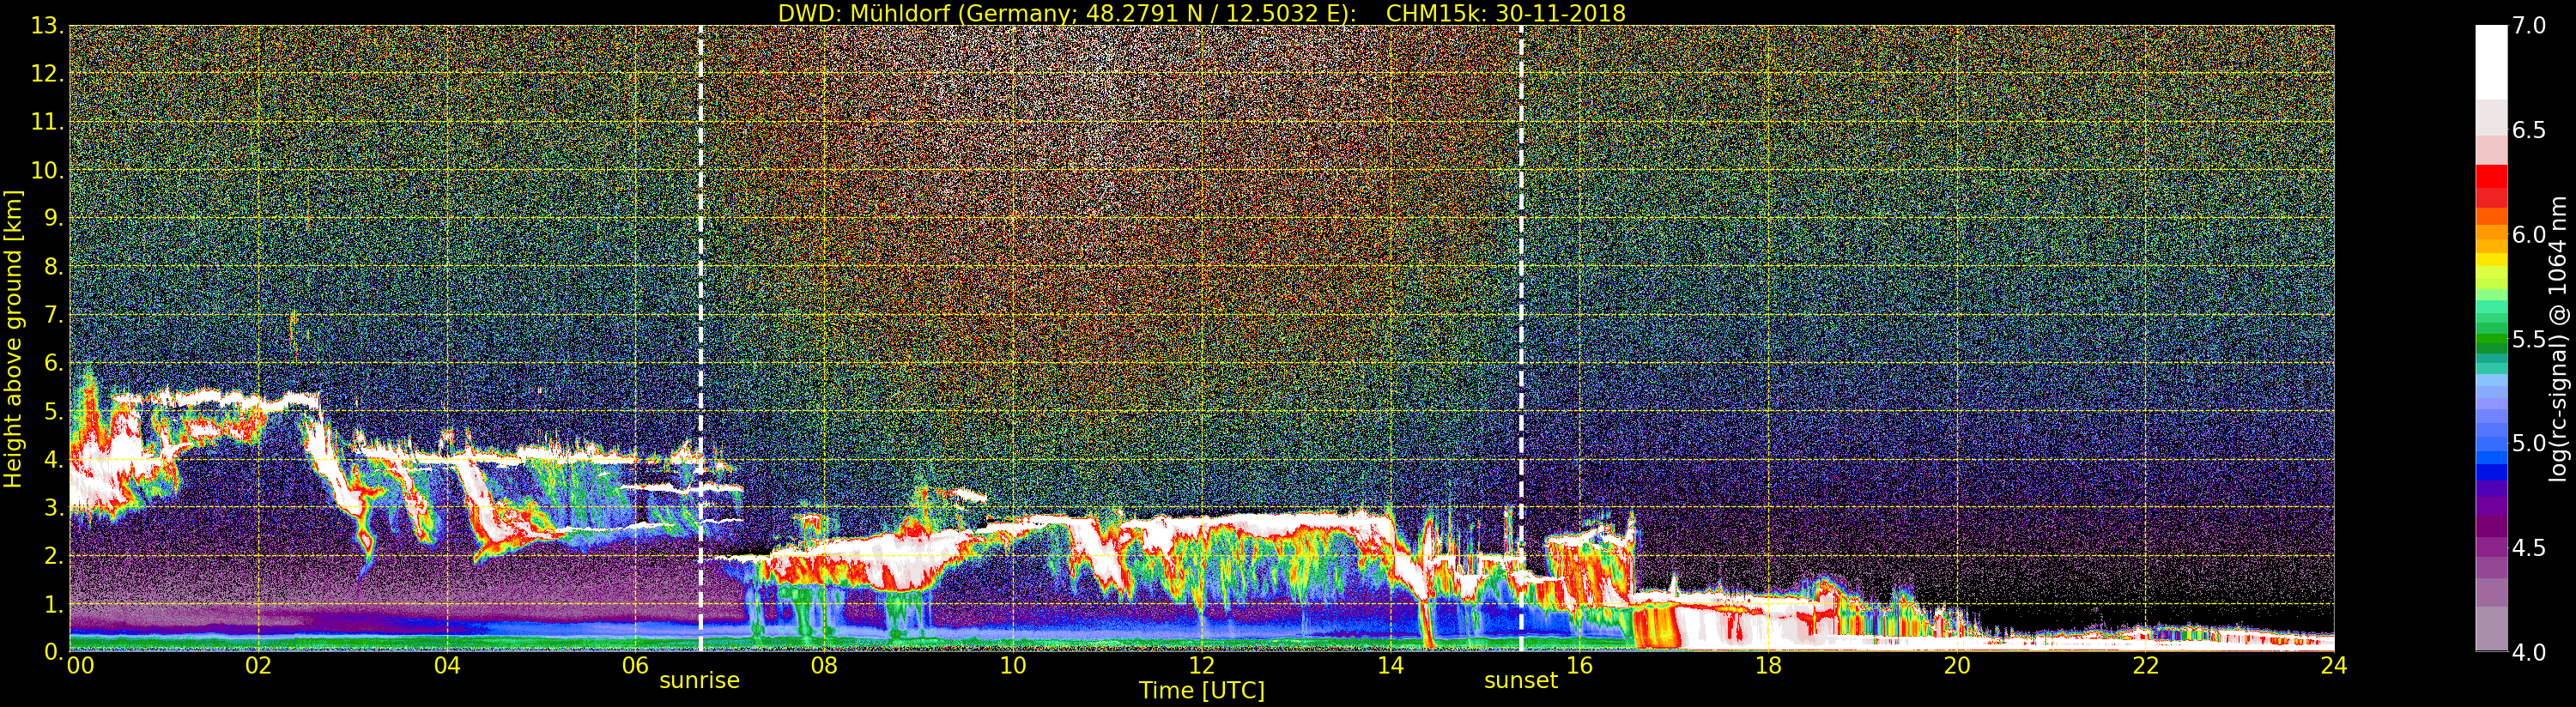Click the height axis tick '9.'
Image resolution: width=2576 pixels, height=707 pixels.
54,218
